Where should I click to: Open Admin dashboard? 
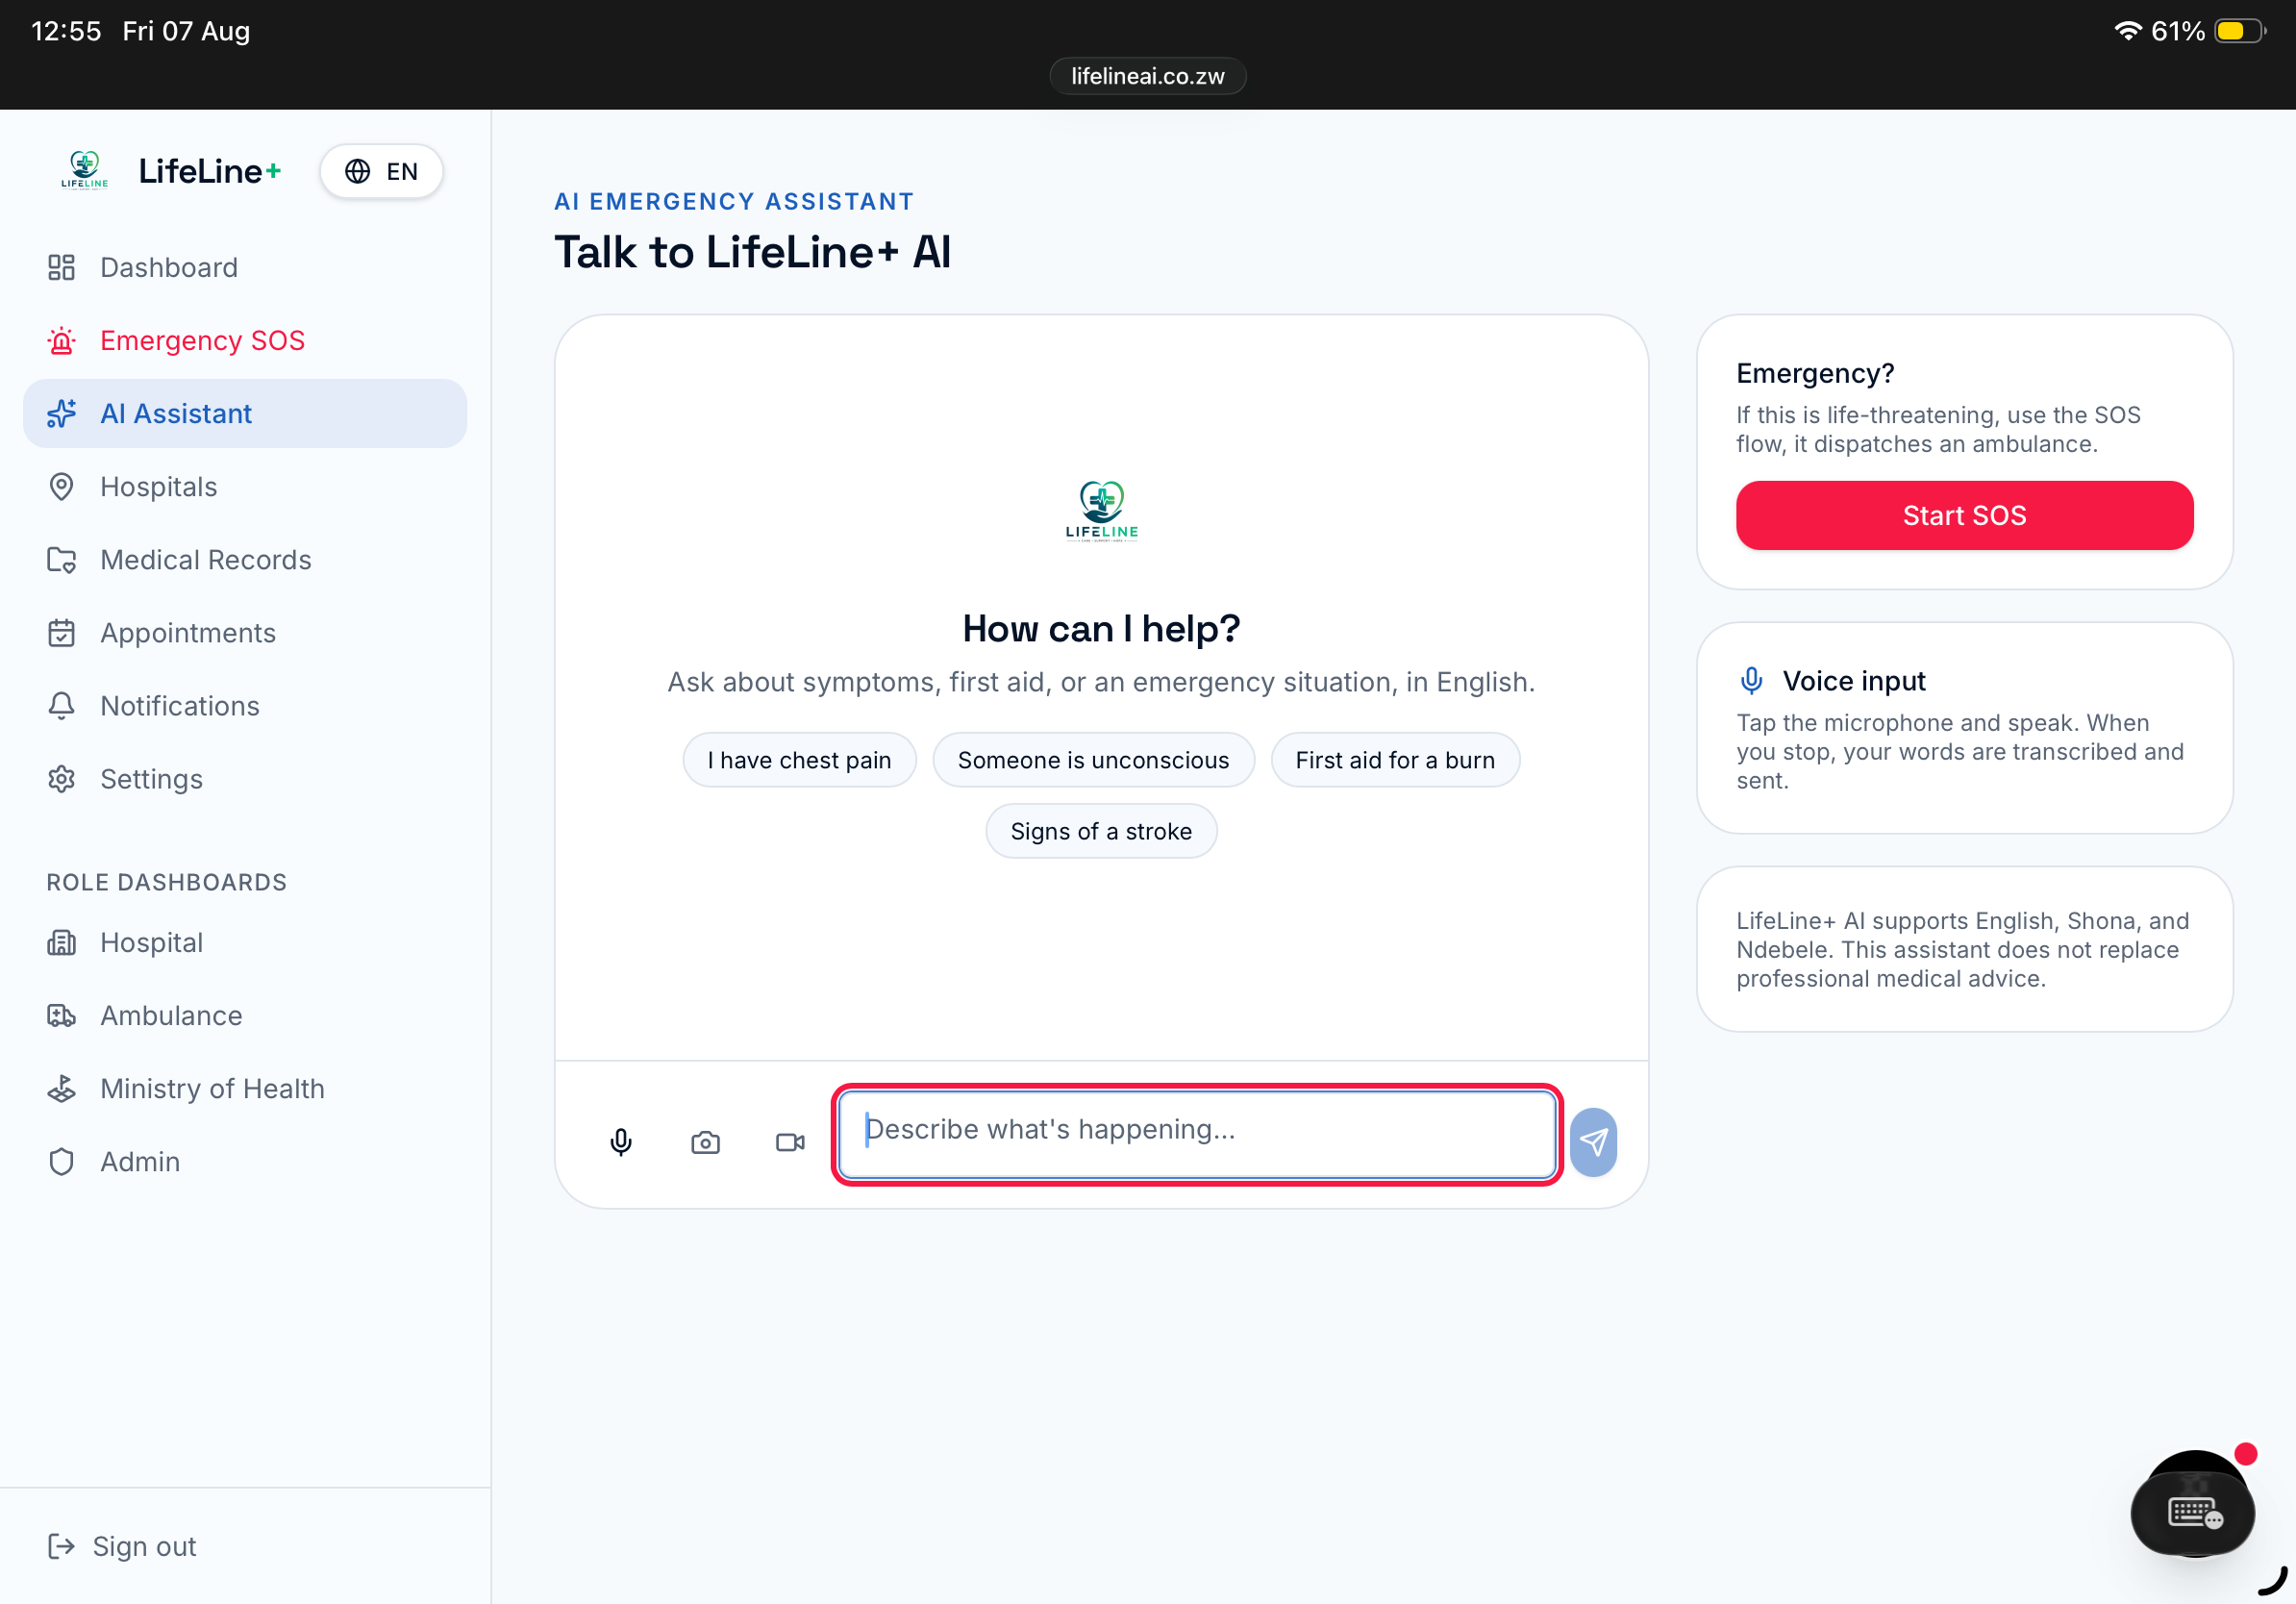point(245,1161)
